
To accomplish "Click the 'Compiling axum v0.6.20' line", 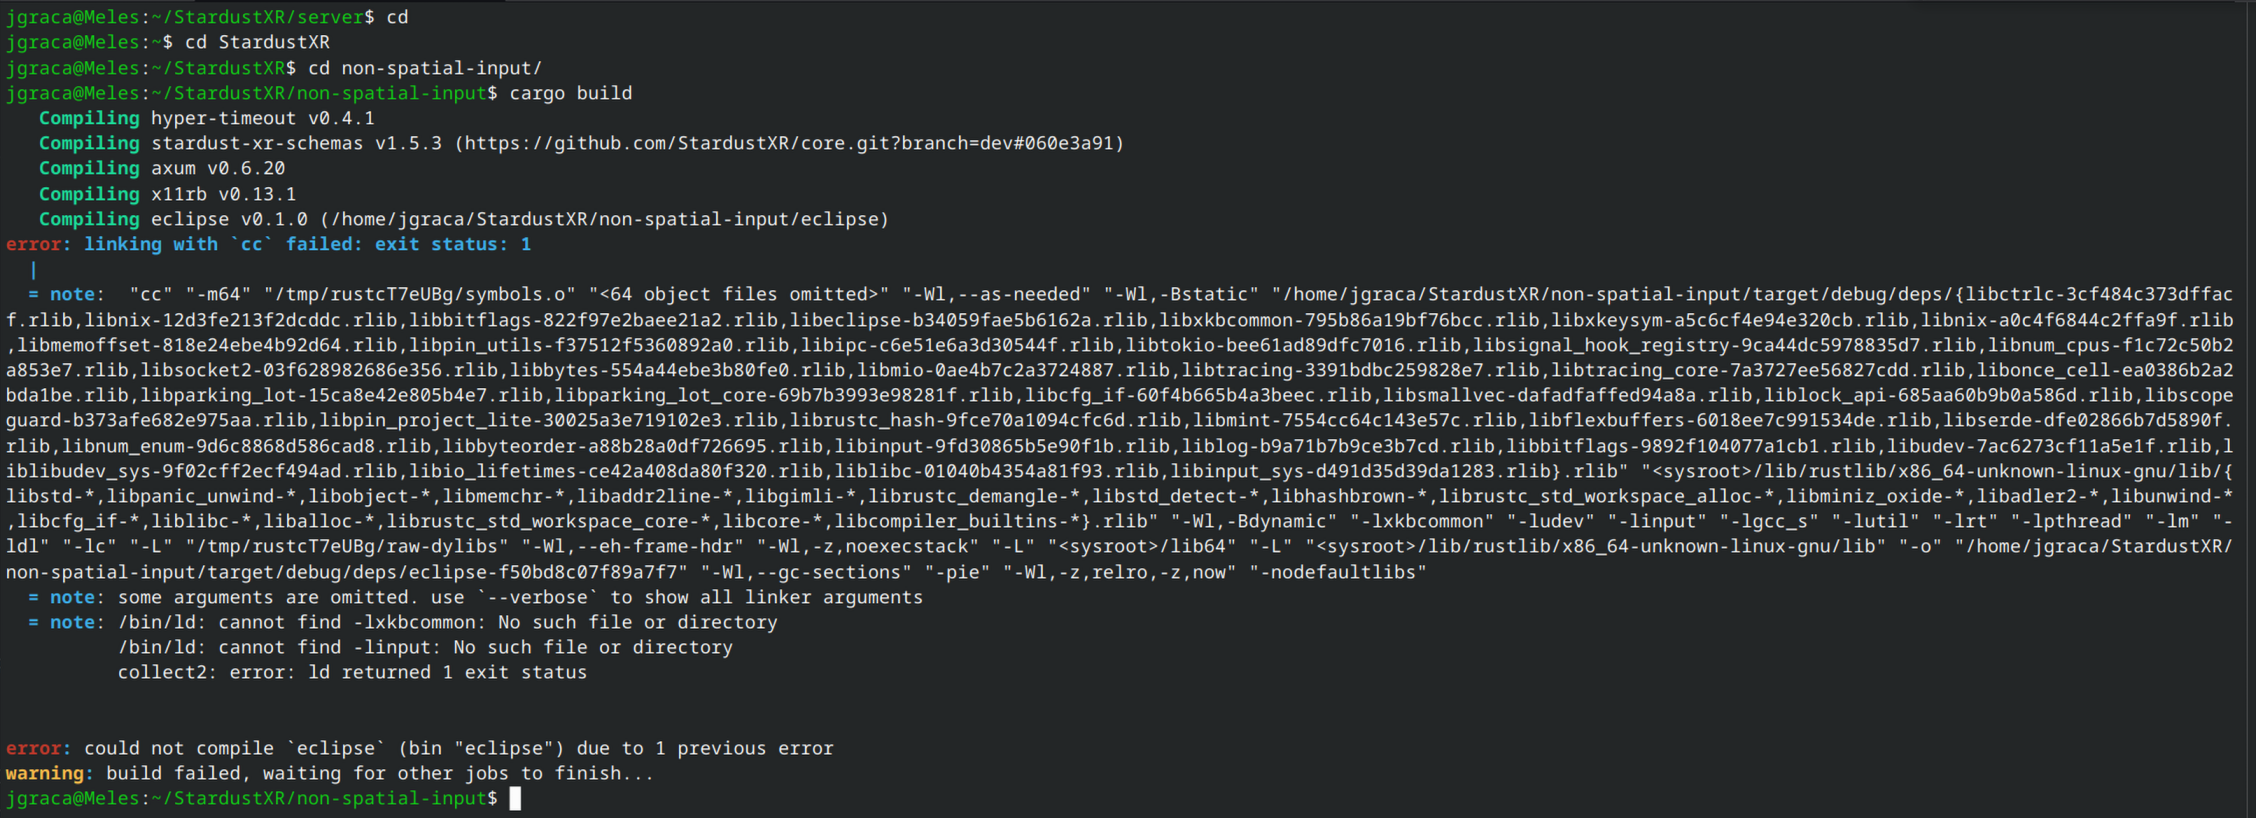I will tap(162, 168).
